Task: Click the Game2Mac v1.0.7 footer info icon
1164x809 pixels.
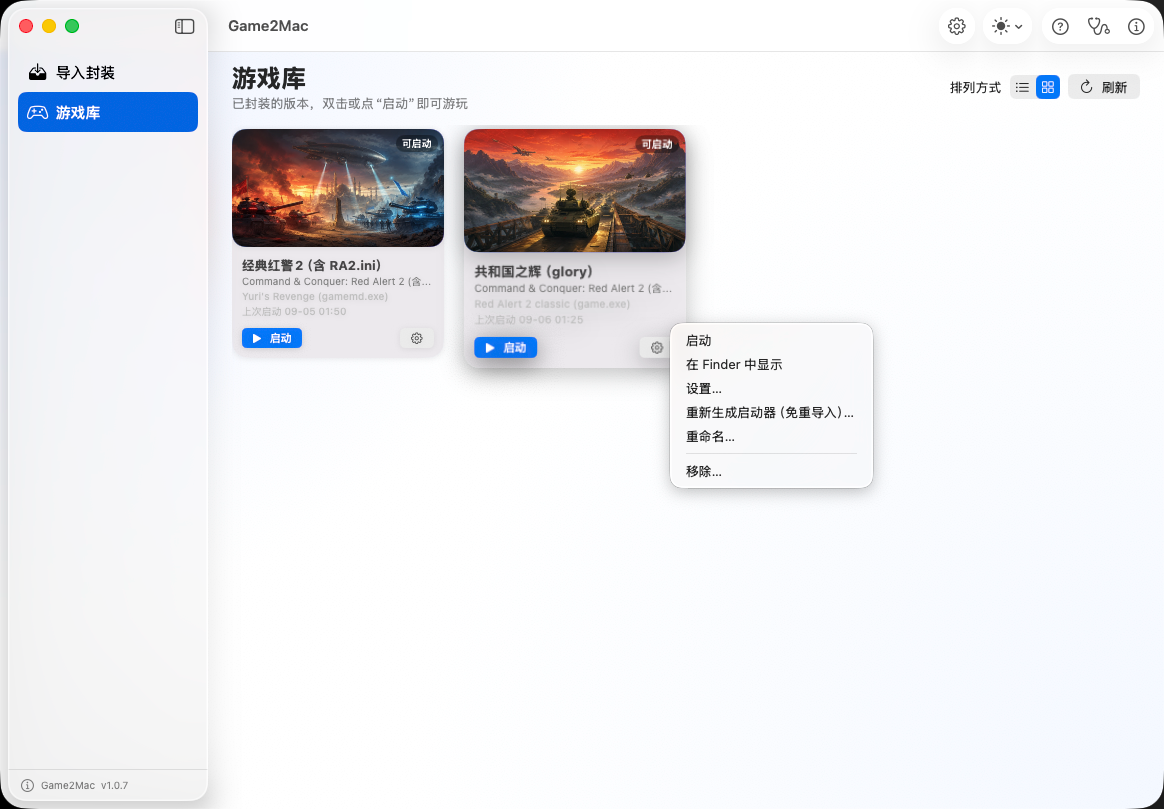Action: [27, 785]
